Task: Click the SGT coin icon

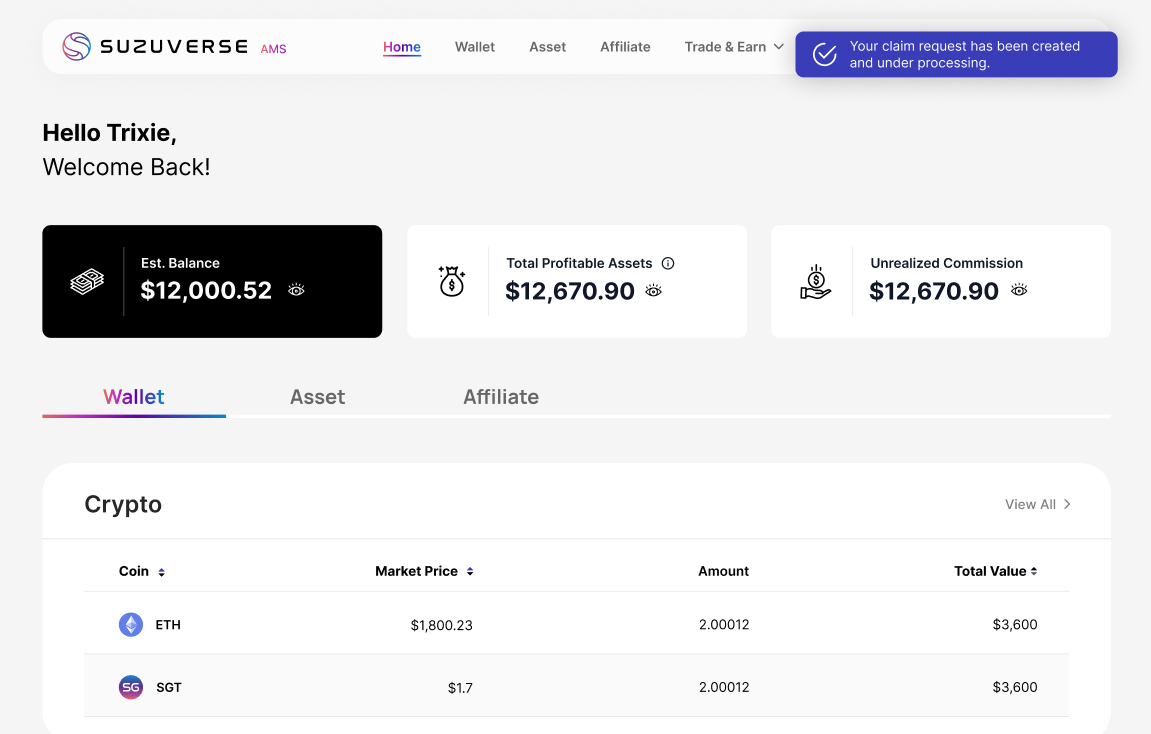Action: coord(131,687)
